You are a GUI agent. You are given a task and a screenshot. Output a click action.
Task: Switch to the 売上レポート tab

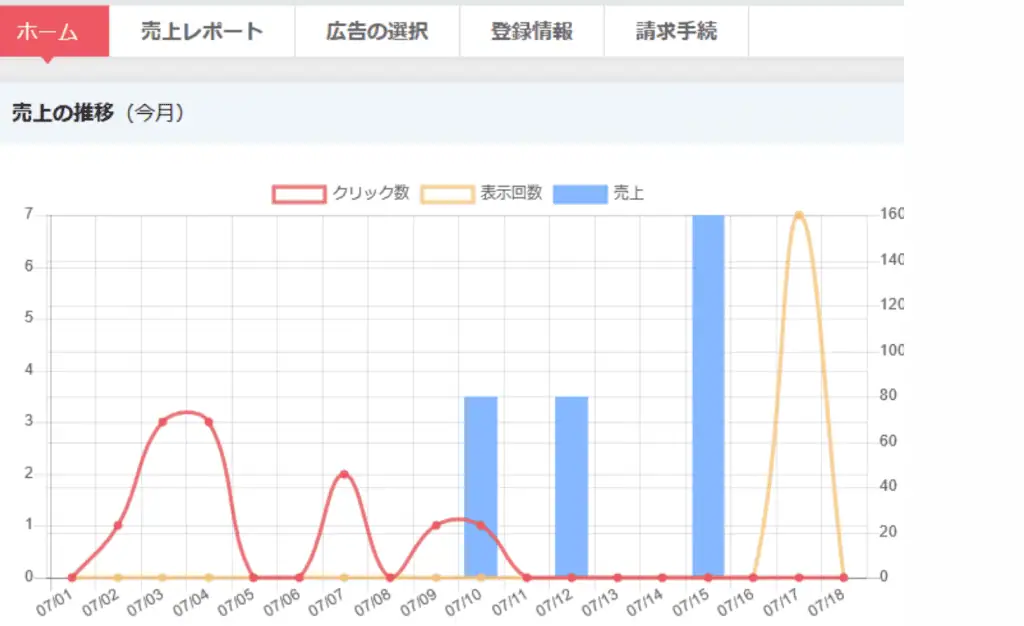202,31
